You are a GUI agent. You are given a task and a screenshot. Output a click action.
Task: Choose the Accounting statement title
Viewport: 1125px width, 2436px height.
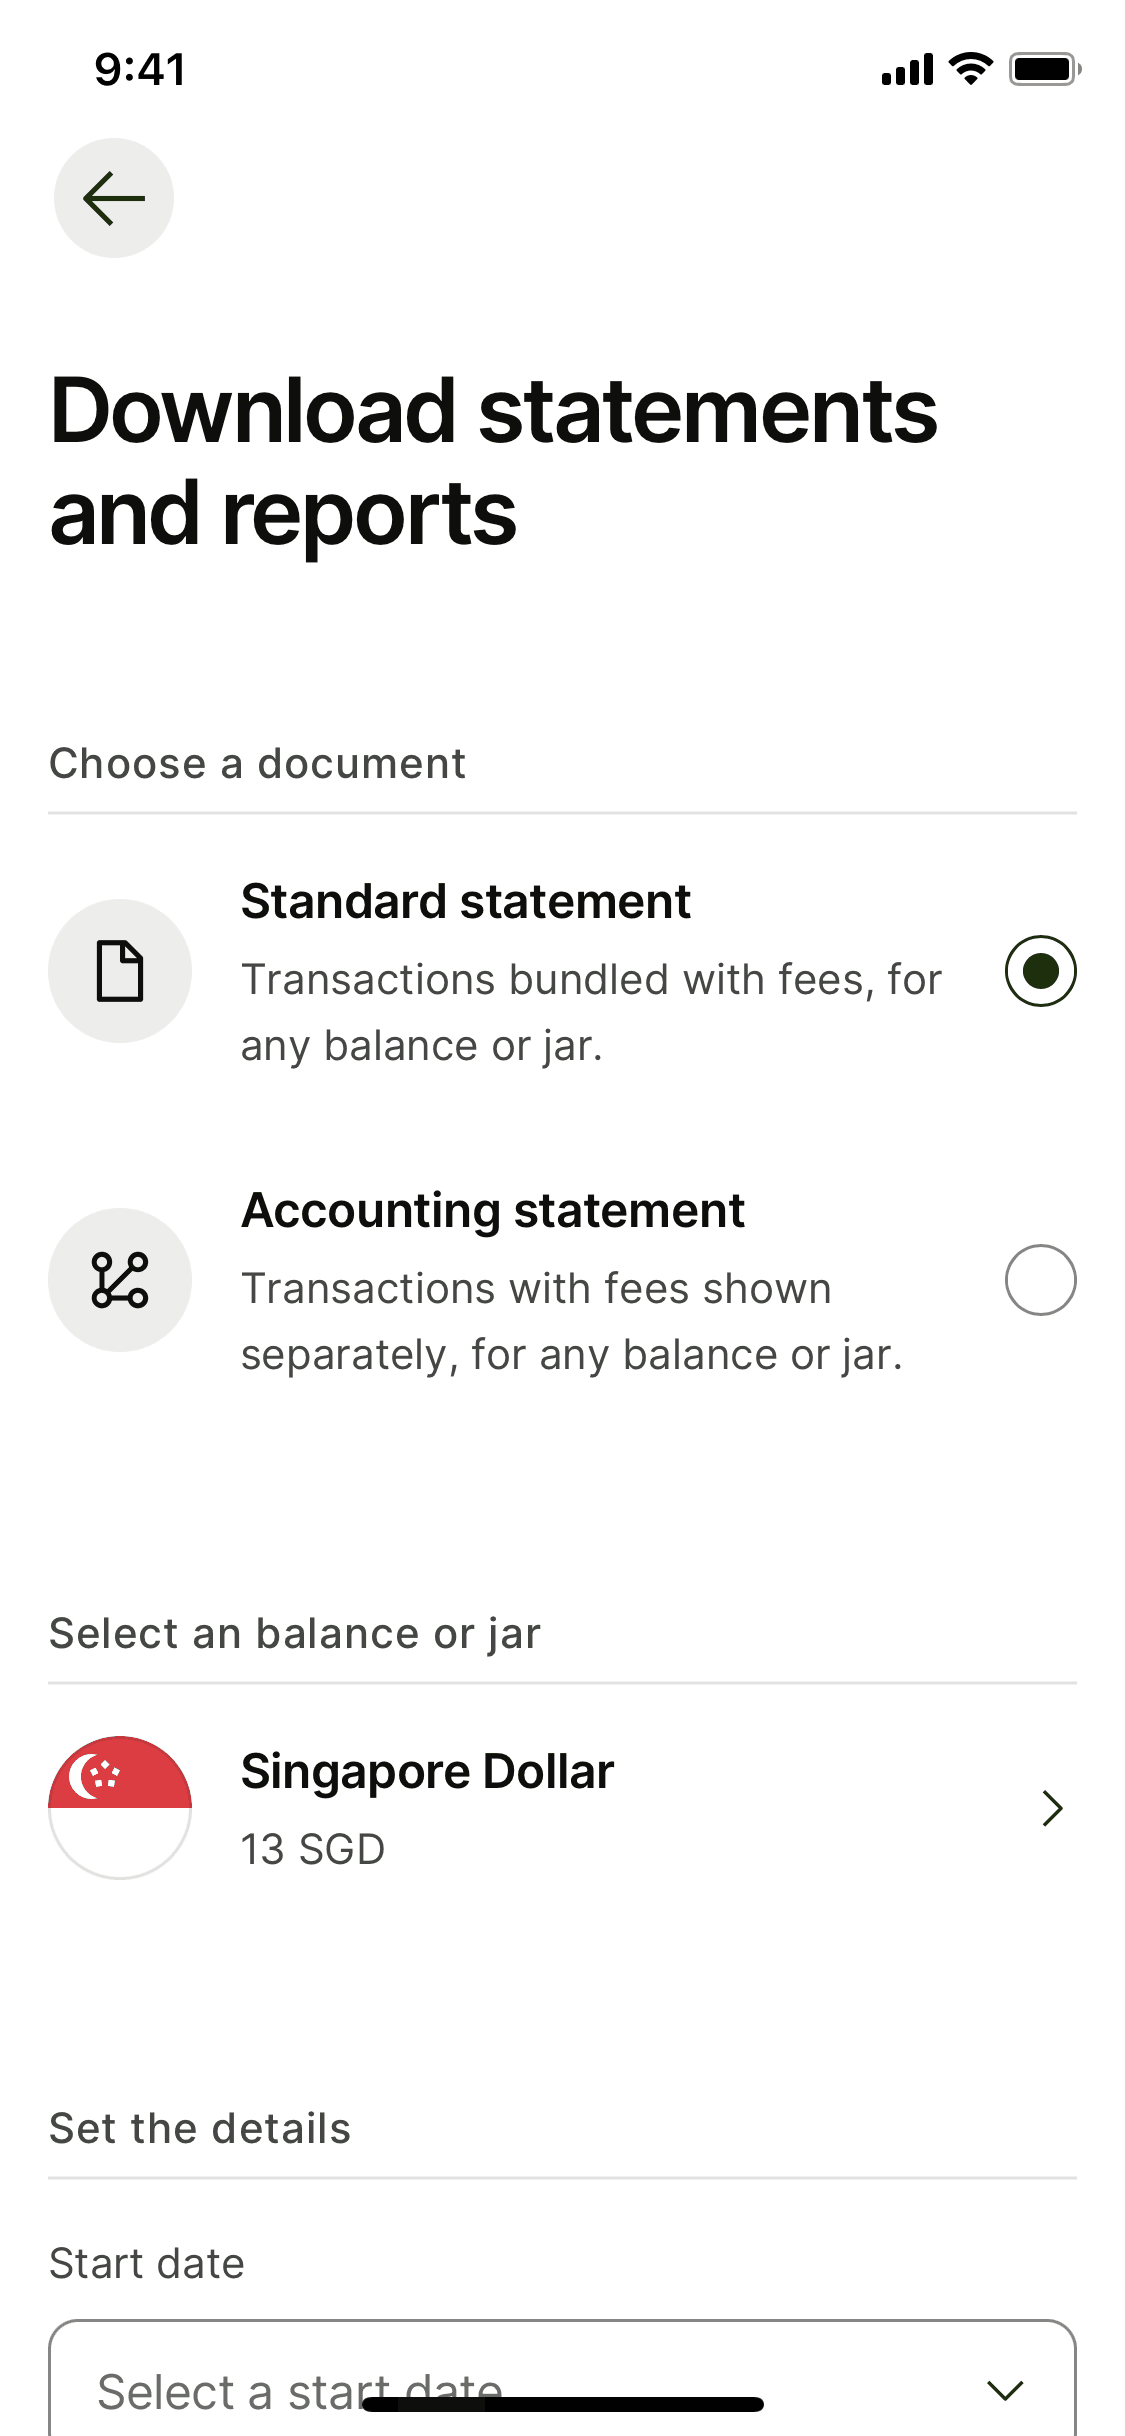[493, 1211]
